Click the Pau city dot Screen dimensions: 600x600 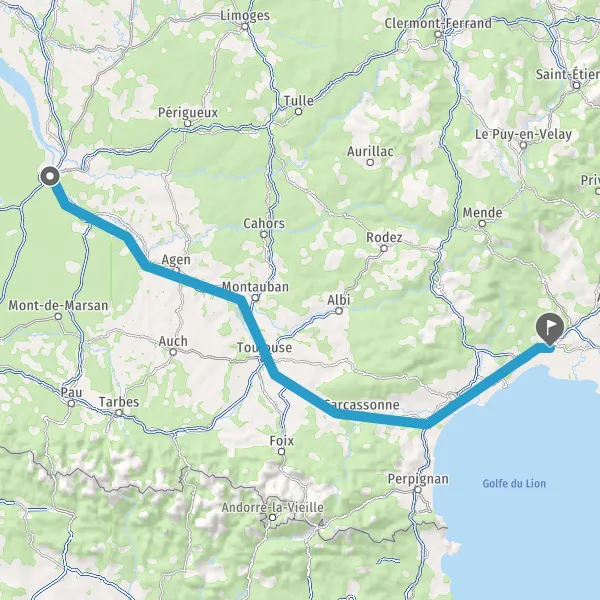71,403
